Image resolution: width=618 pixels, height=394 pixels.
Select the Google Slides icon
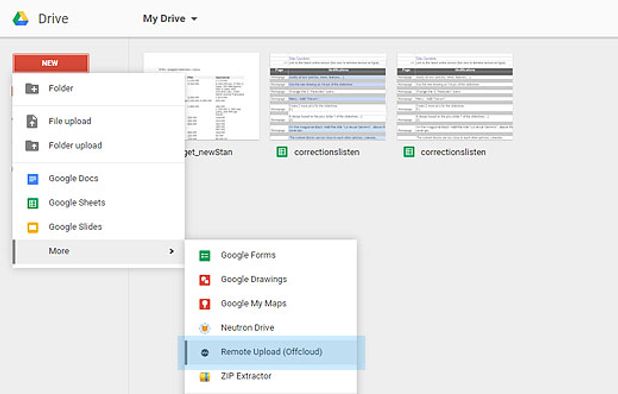coord(33,227)
